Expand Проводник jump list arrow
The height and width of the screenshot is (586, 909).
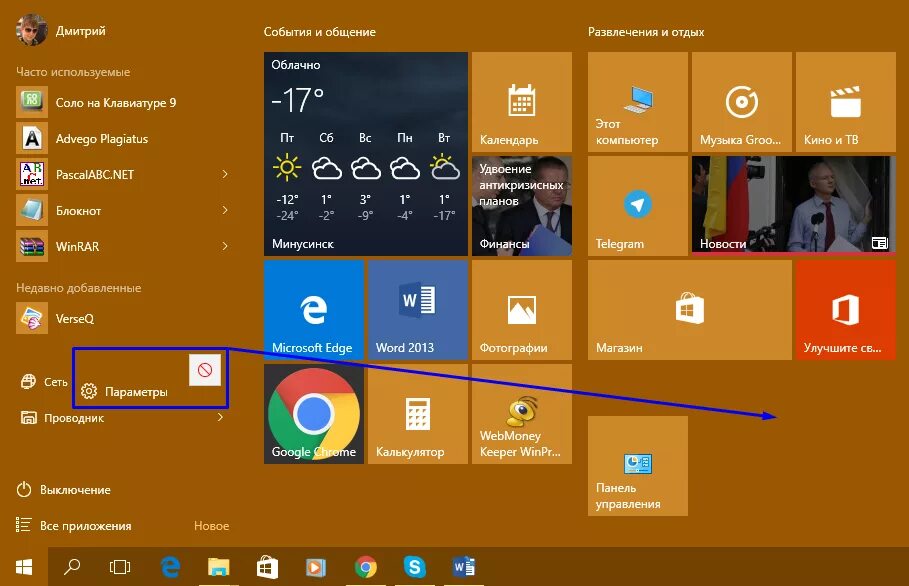pos(220,417)
